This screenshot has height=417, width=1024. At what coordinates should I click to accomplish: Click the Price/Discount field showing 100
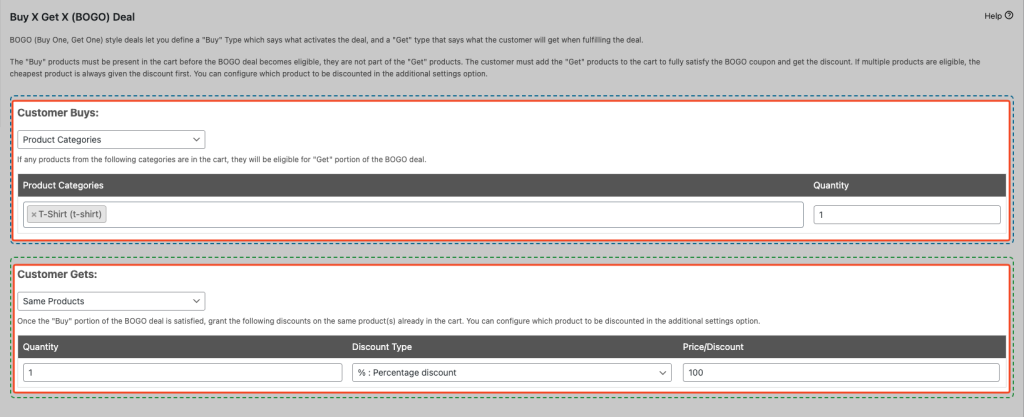840,372
